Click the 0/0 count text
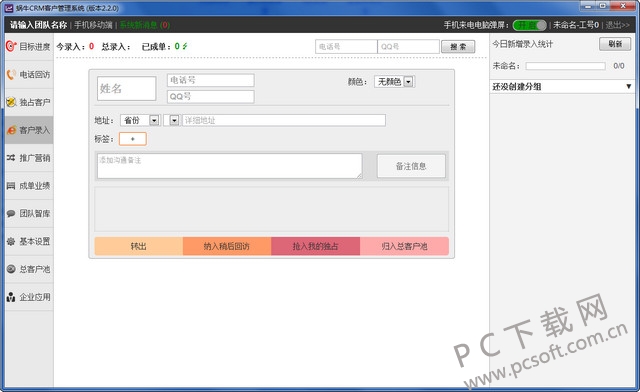 click(x=619, y=66)
